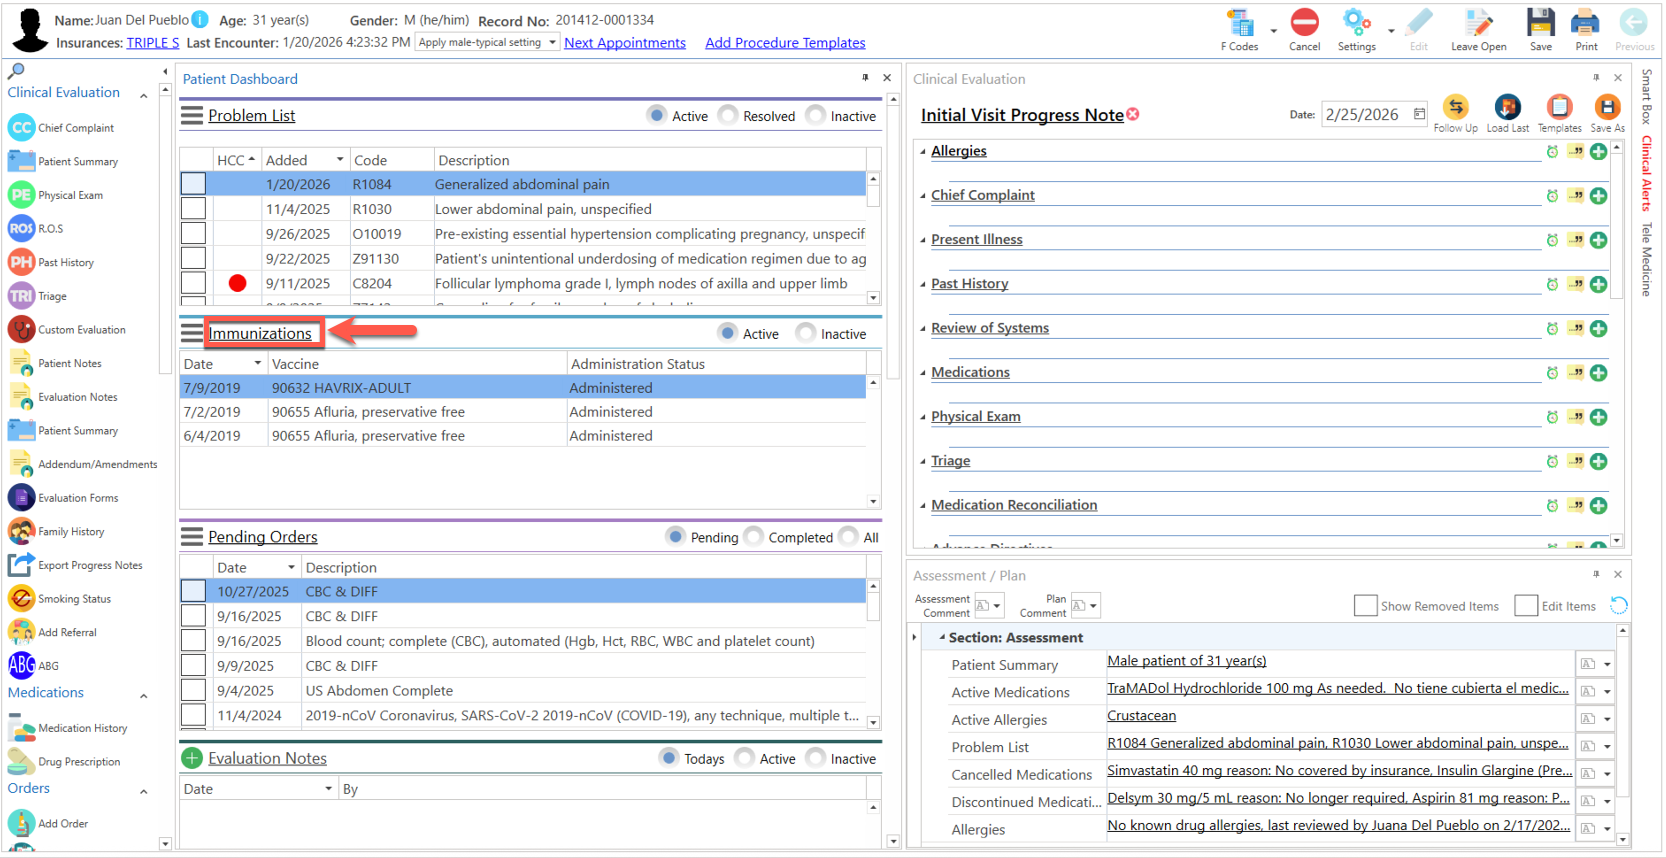Open Chief Complaint in sidebar
Image resolution: width=1666 pixels, height=858 pixels.
[62, 128]
